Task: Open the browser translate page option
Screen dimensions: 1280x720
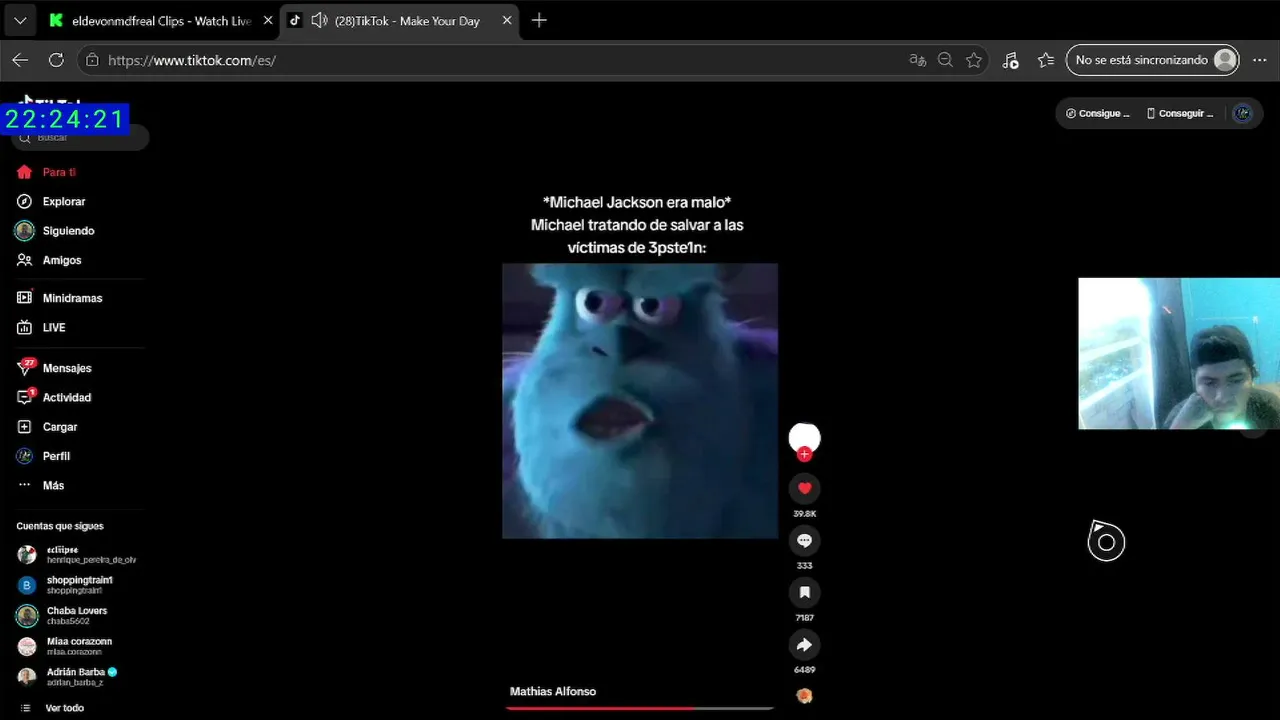Action: coord(917,60)
